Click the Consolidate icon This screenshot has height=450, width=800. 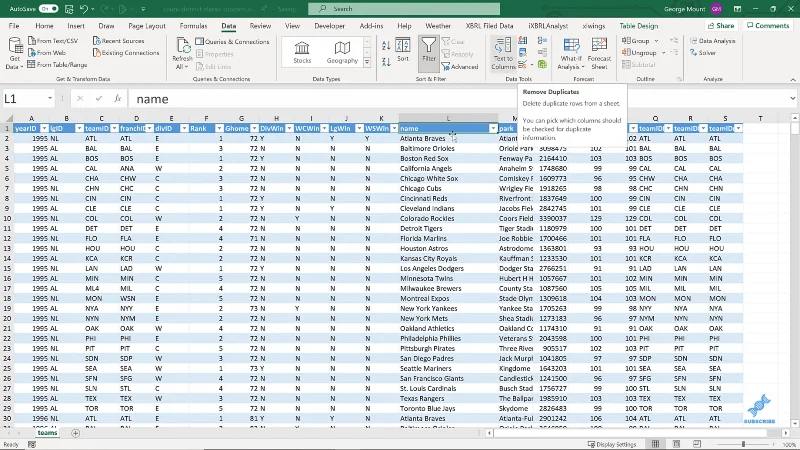542,40
